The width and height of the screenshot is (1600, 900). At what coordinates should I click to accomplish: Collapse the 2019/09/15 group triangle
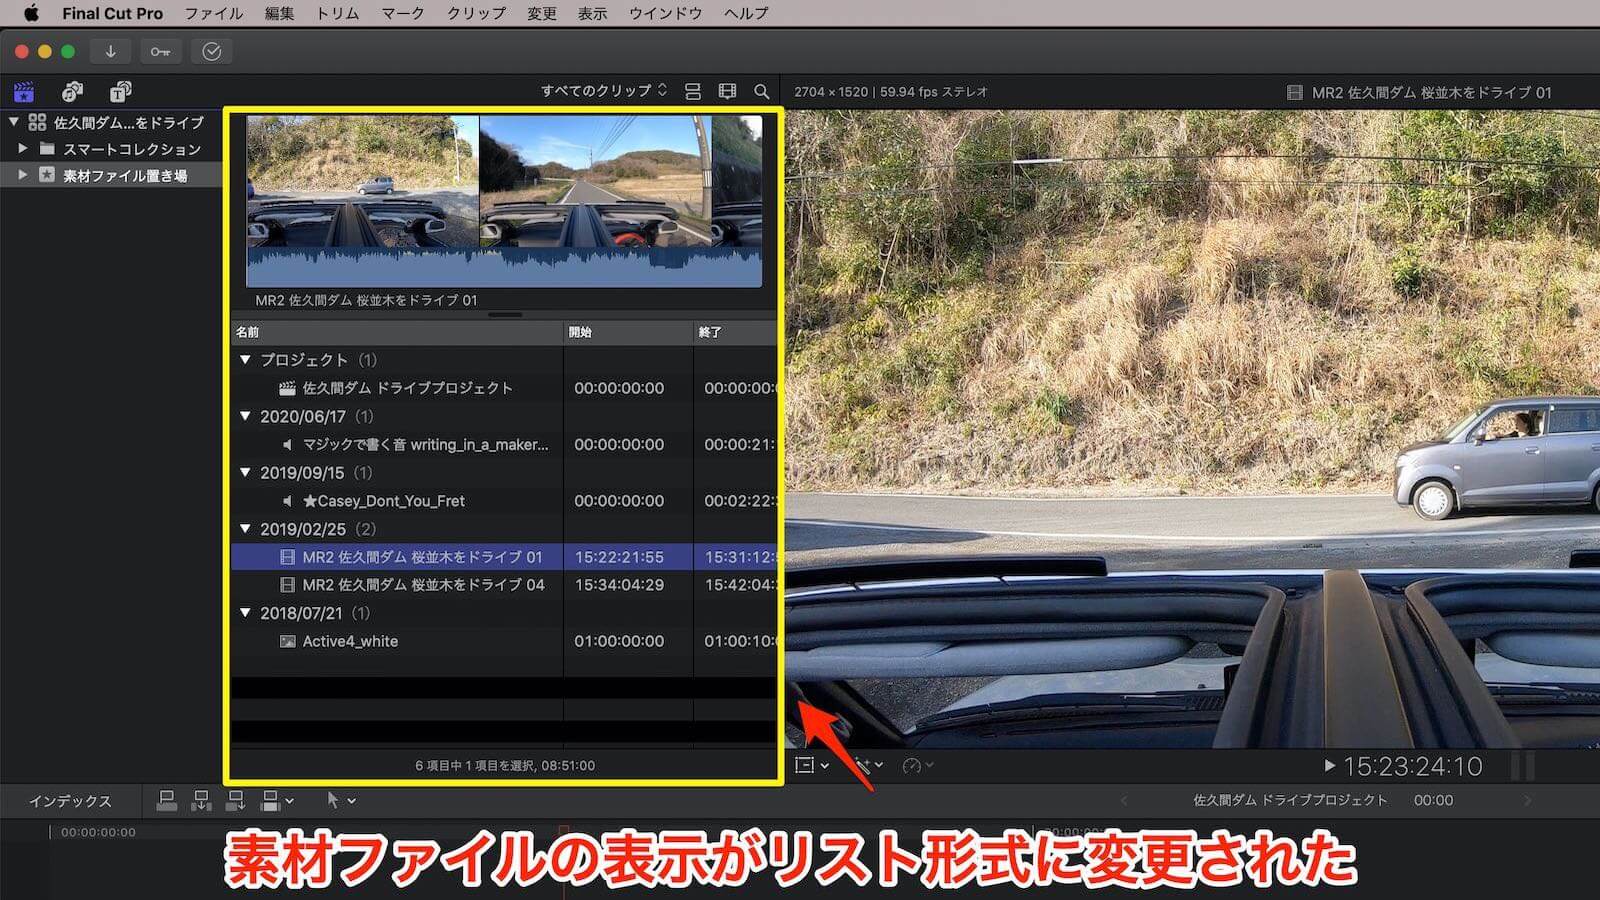click(x=246, y=472)
